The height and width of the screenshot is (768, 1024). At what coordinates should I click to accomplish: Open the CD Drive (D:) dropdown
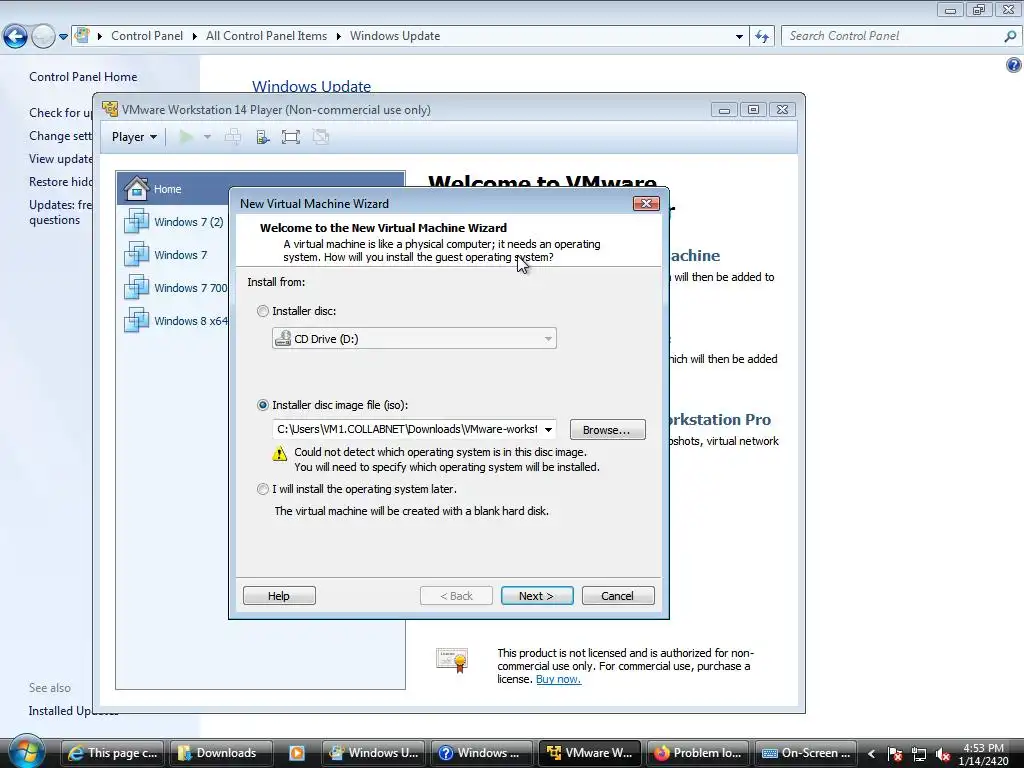coord(414,338)
